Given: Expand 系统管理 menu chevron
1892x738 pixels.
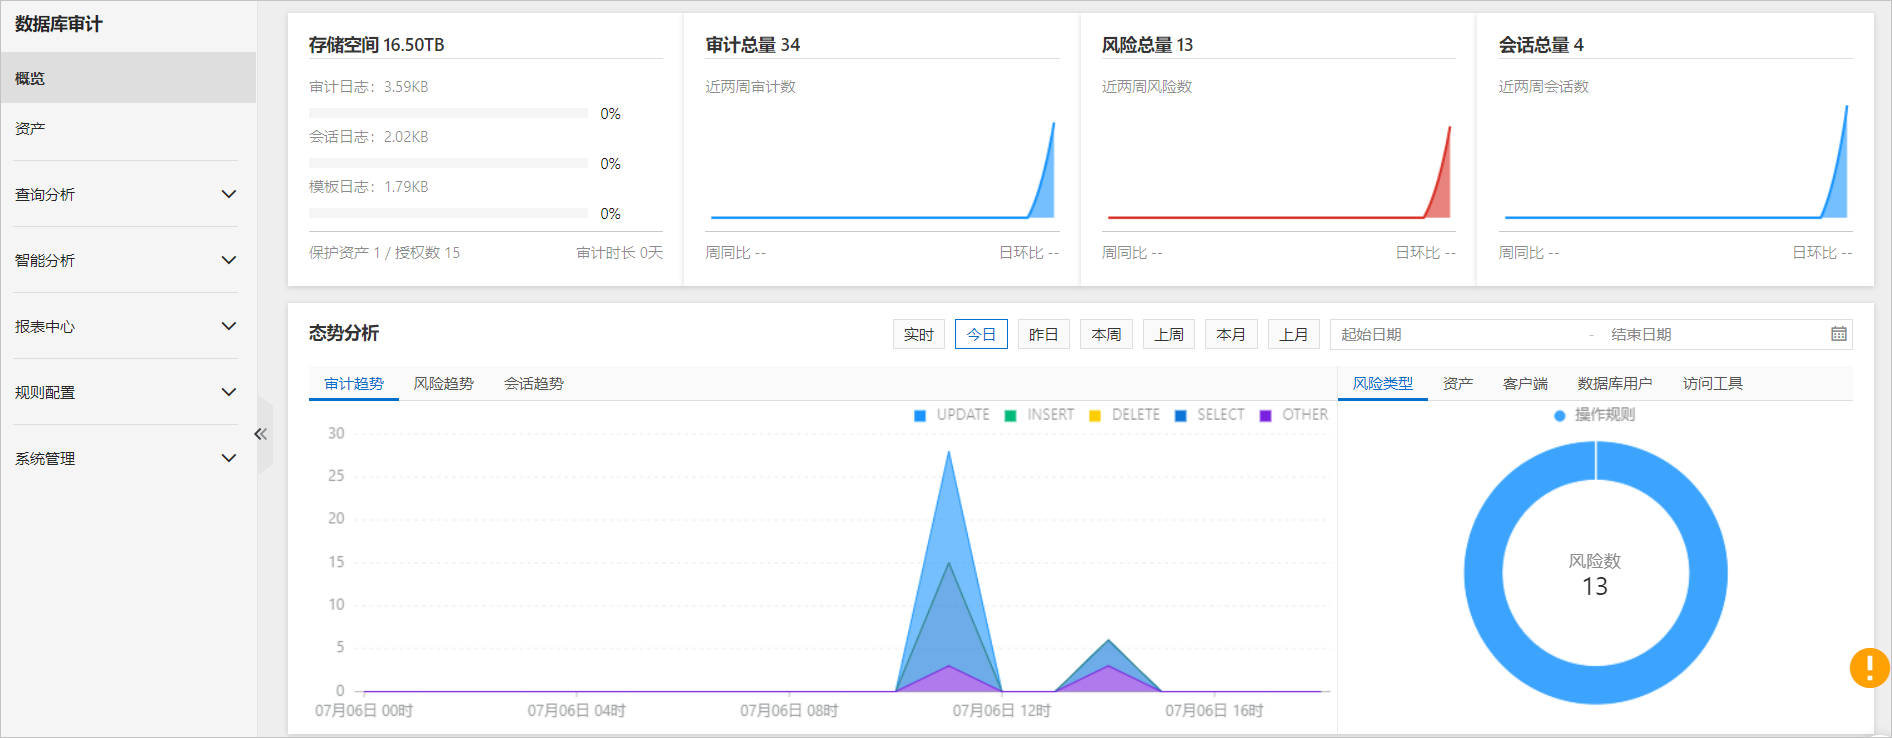Looking at the screenshot, I should click(228, 458).
